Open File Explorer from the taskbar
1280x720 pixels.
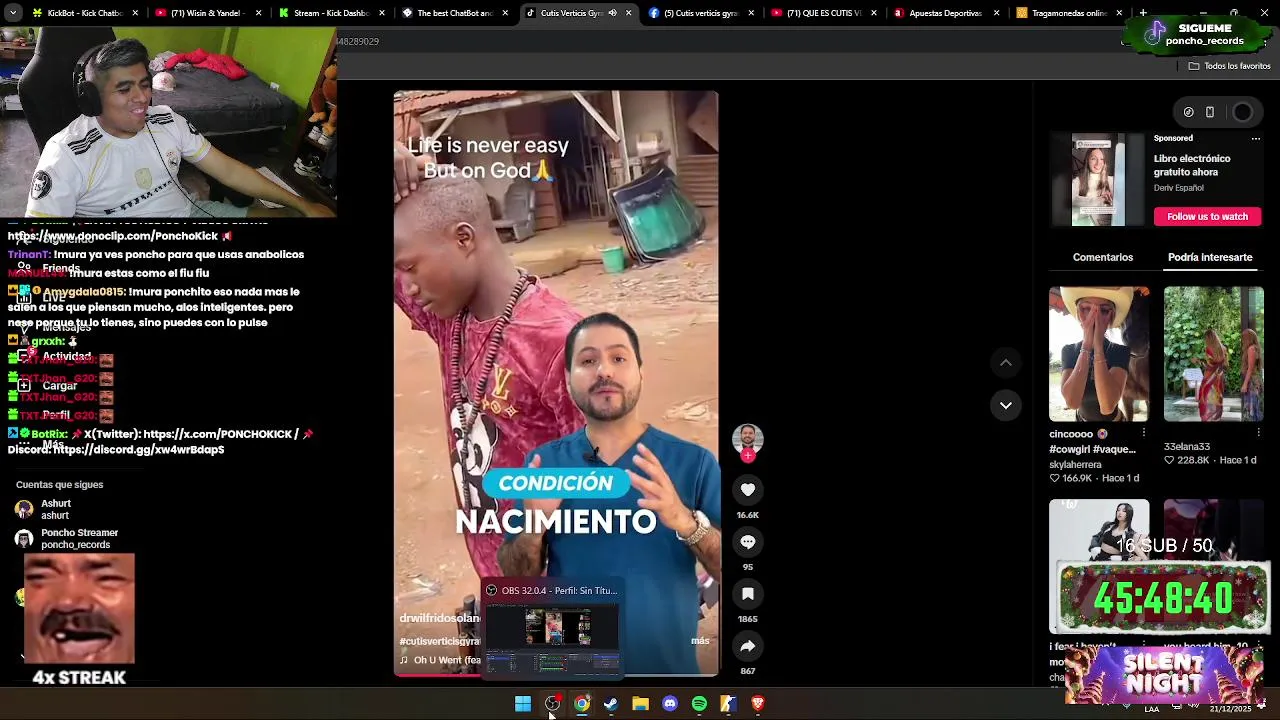pyautogui.click(x=640, y=704)
